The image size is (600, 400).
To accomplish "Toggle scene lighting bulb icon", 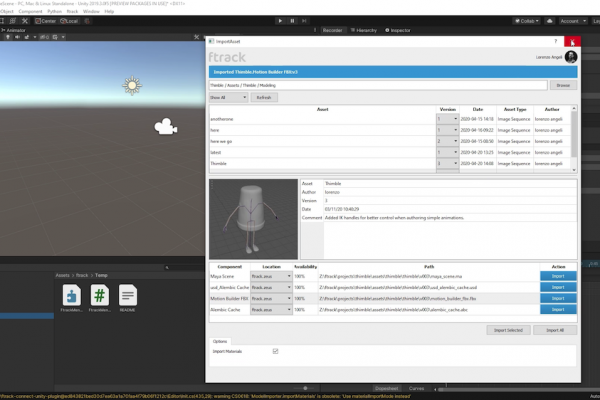I will click(x=8, y=37).
